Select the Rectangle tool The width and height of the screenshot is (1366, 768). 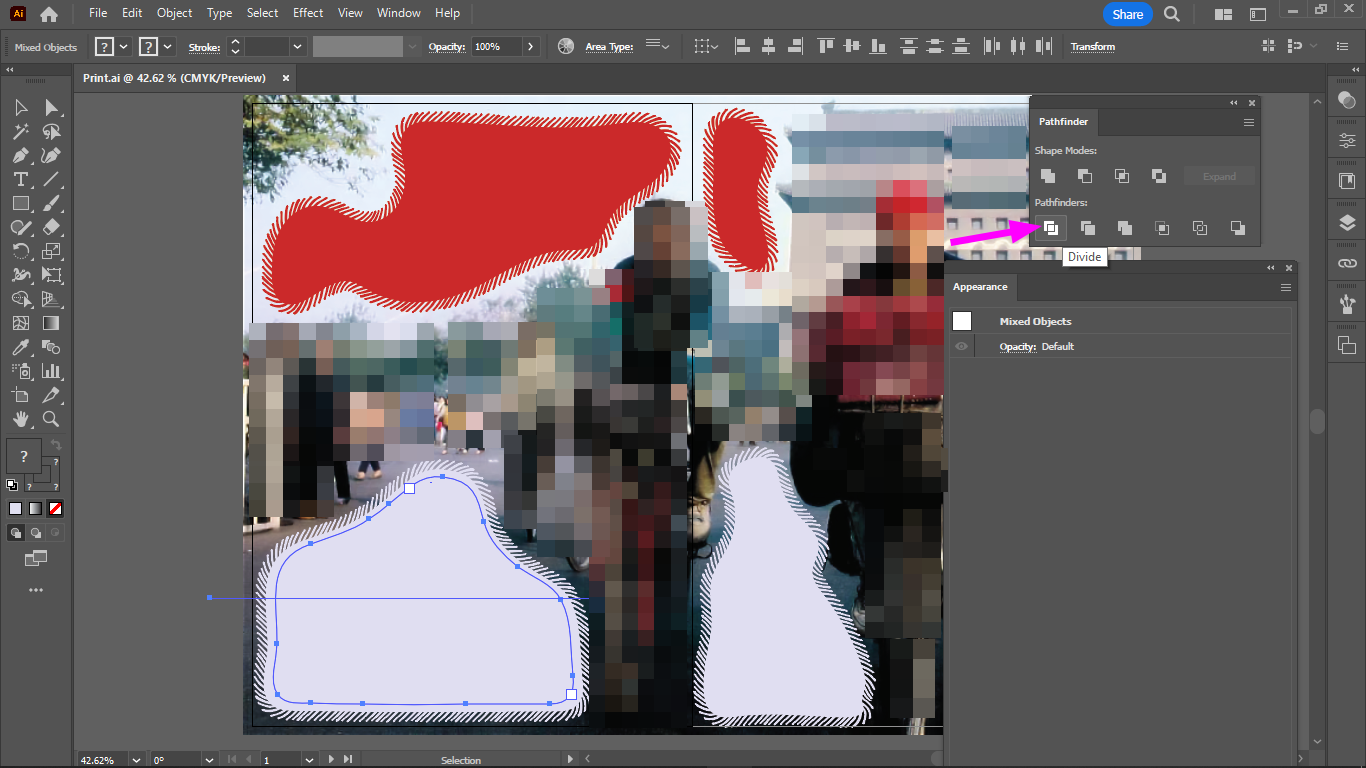coord(20,203)
